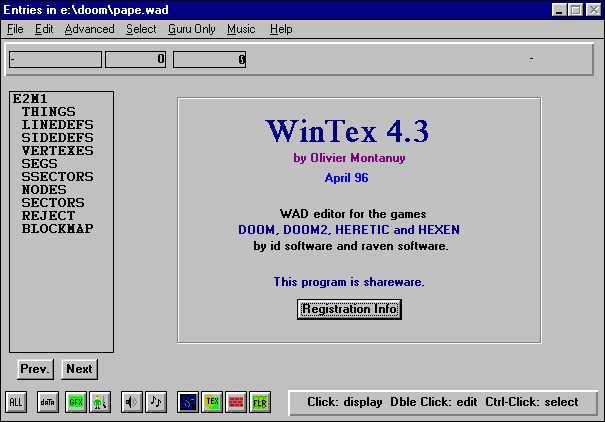This screenshot has width=605, height=422.
Task: Click the status bar hint text
Action: 443,402
